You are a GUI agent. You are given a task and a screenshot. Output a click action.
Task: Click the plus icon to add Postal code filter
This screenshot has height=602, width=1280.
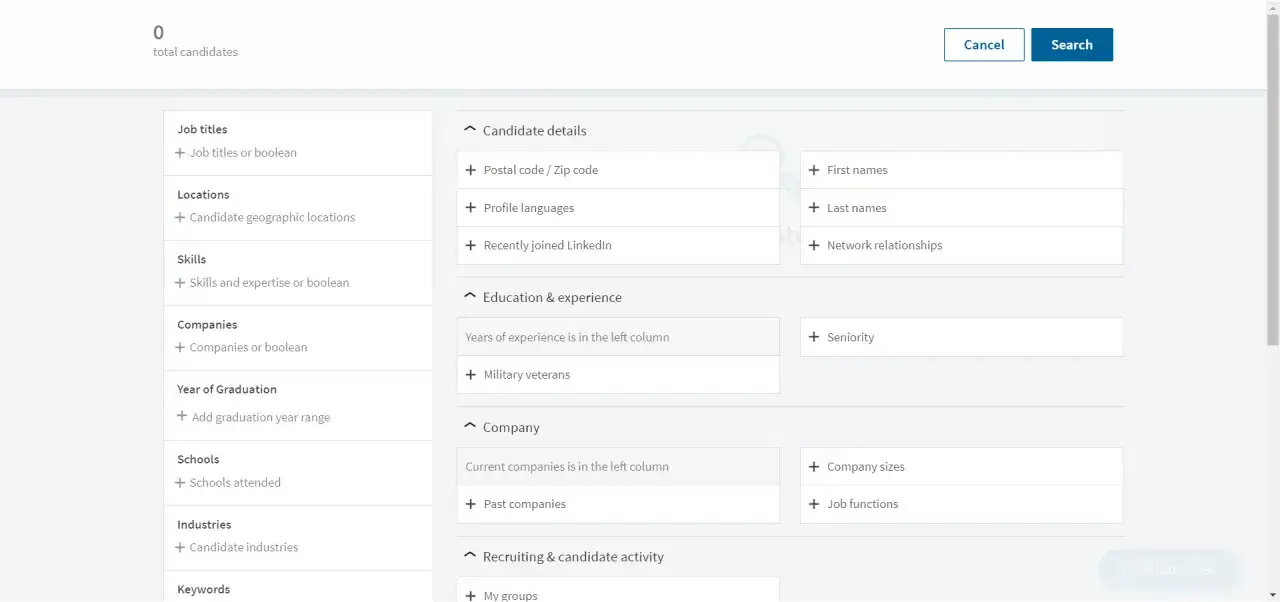coord(471,170)
